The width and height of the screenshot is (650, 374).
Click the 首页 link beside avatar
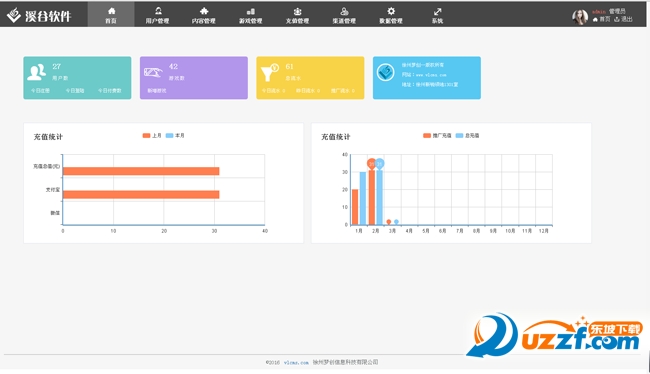(601, 19)
